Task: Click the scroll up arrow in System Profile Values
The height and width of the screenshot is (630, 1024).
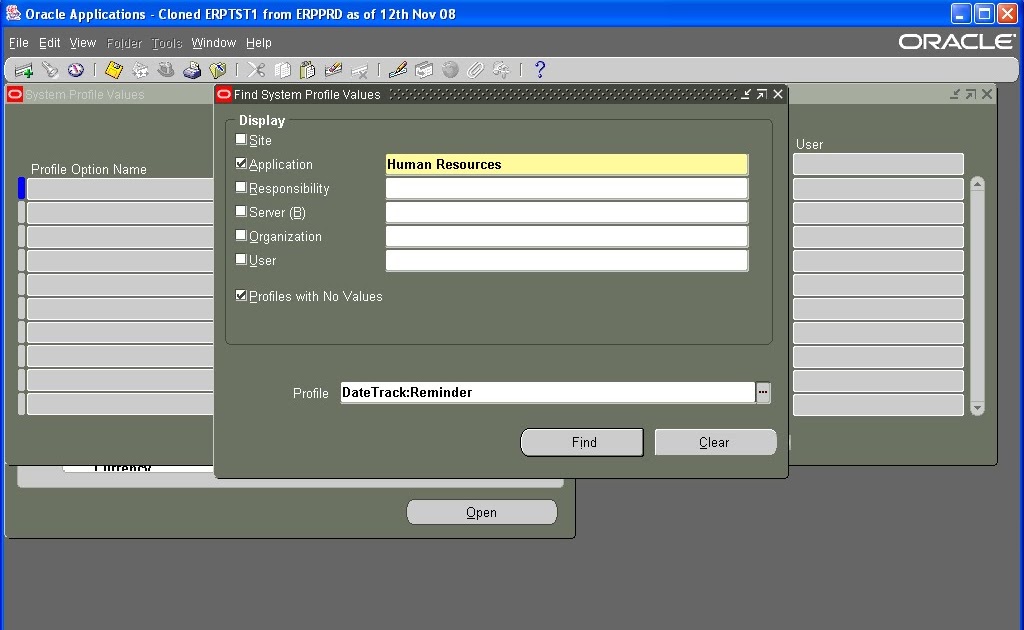Action: tap(977, 184)
